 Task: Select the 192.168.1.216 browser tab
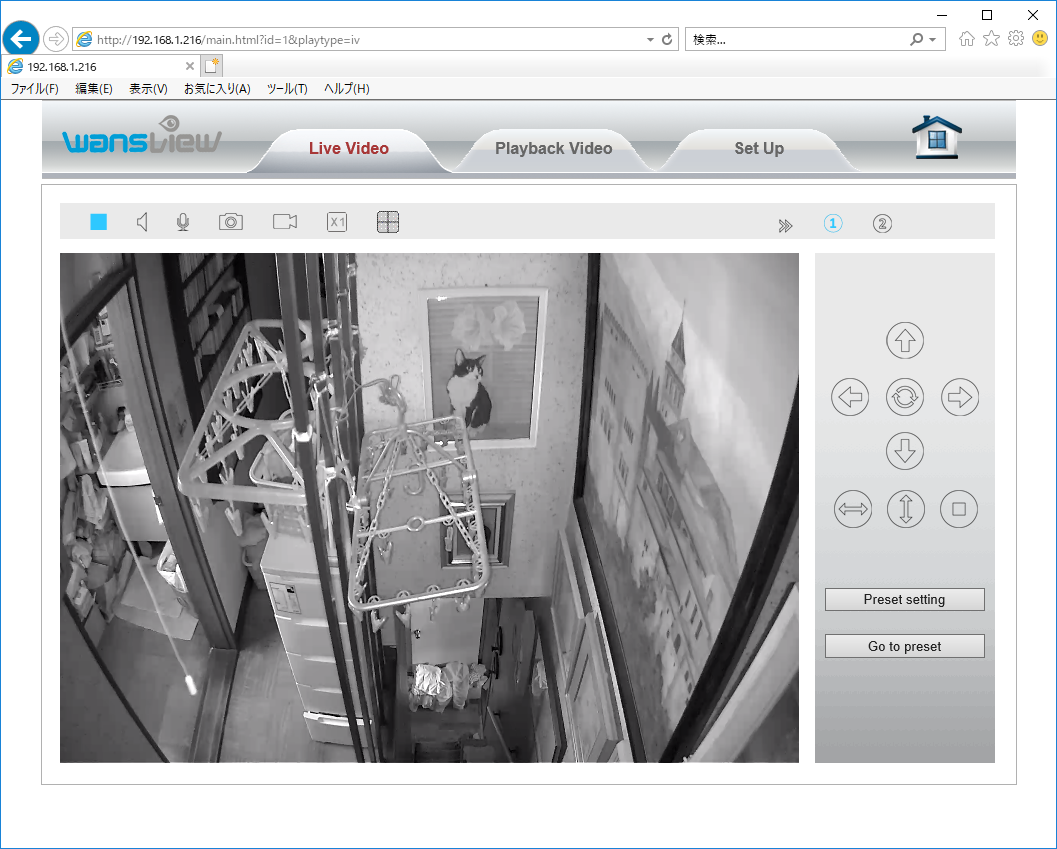click(101, 66)
